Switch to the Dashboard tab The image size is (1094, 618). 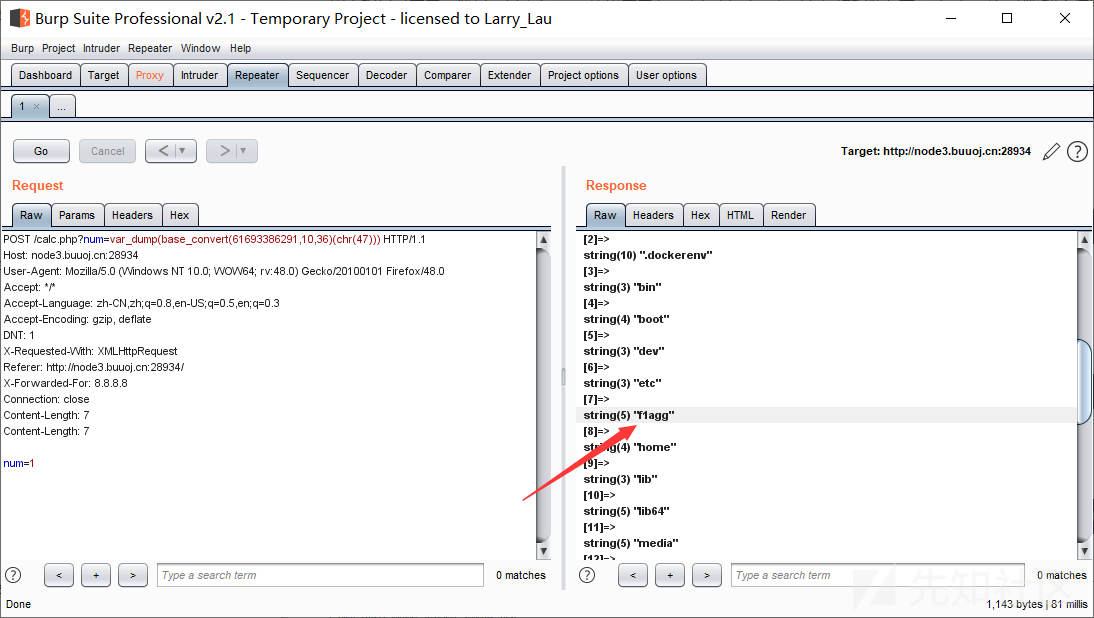pos(45,75)
